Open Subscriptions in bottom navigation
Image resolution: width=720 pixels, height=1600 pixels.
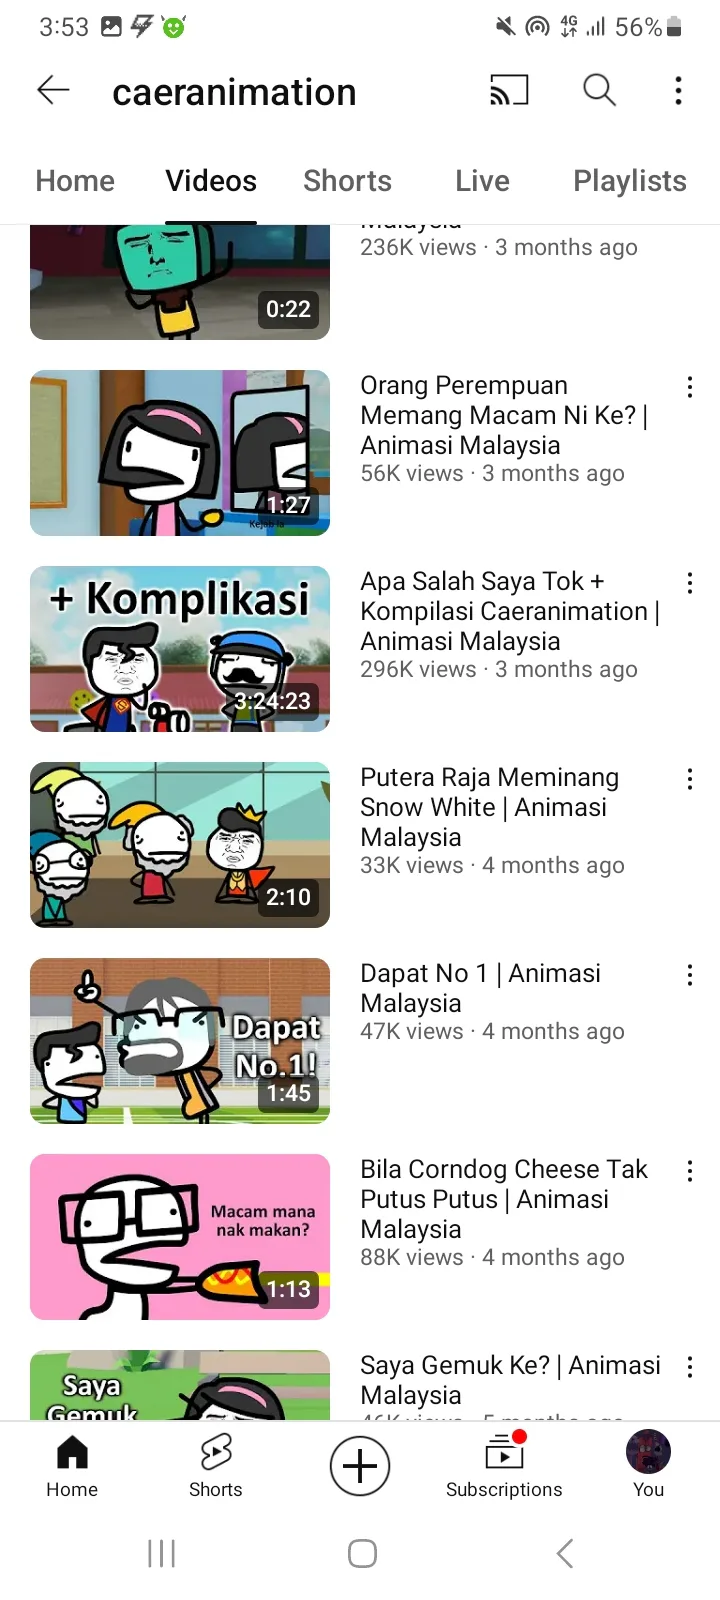[x=504, y=1465]
